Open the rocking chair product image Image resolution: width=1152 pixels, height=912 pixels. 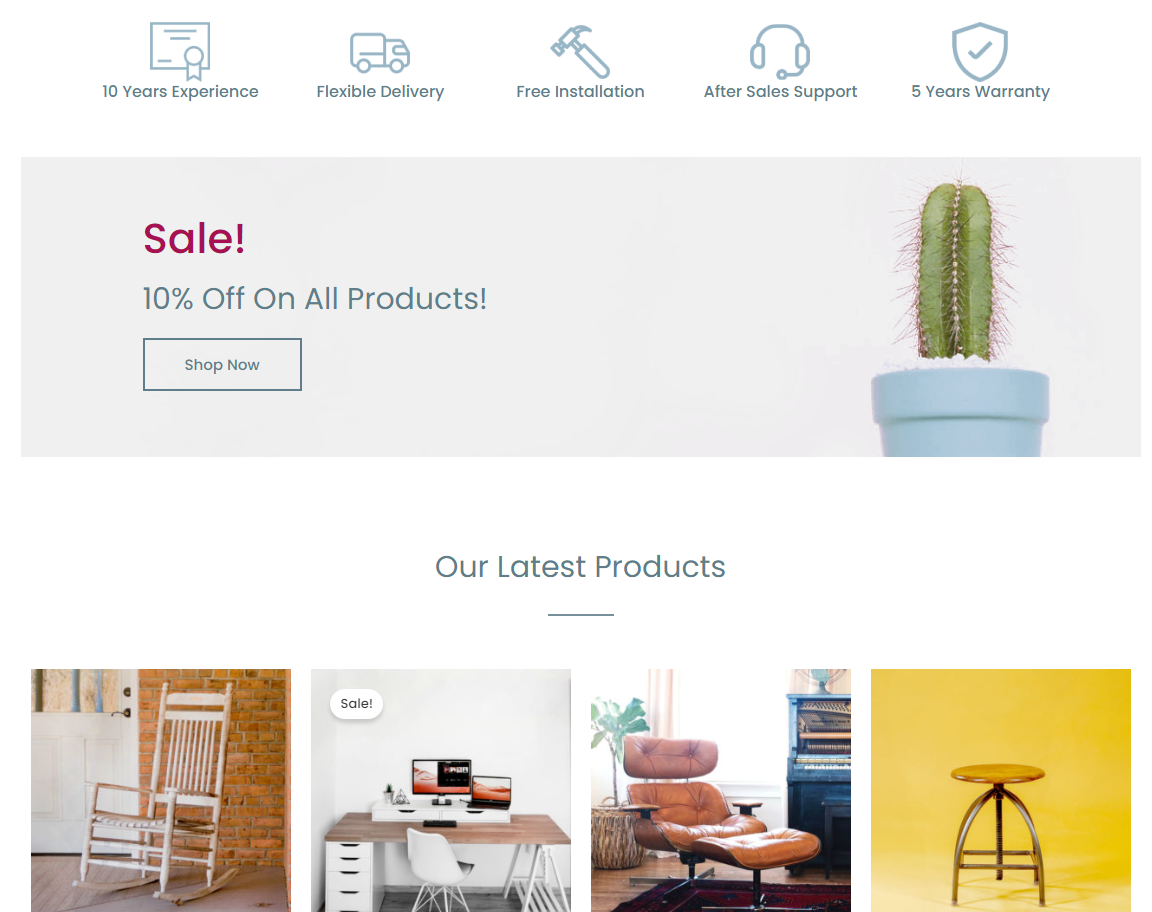click(161, 790)
